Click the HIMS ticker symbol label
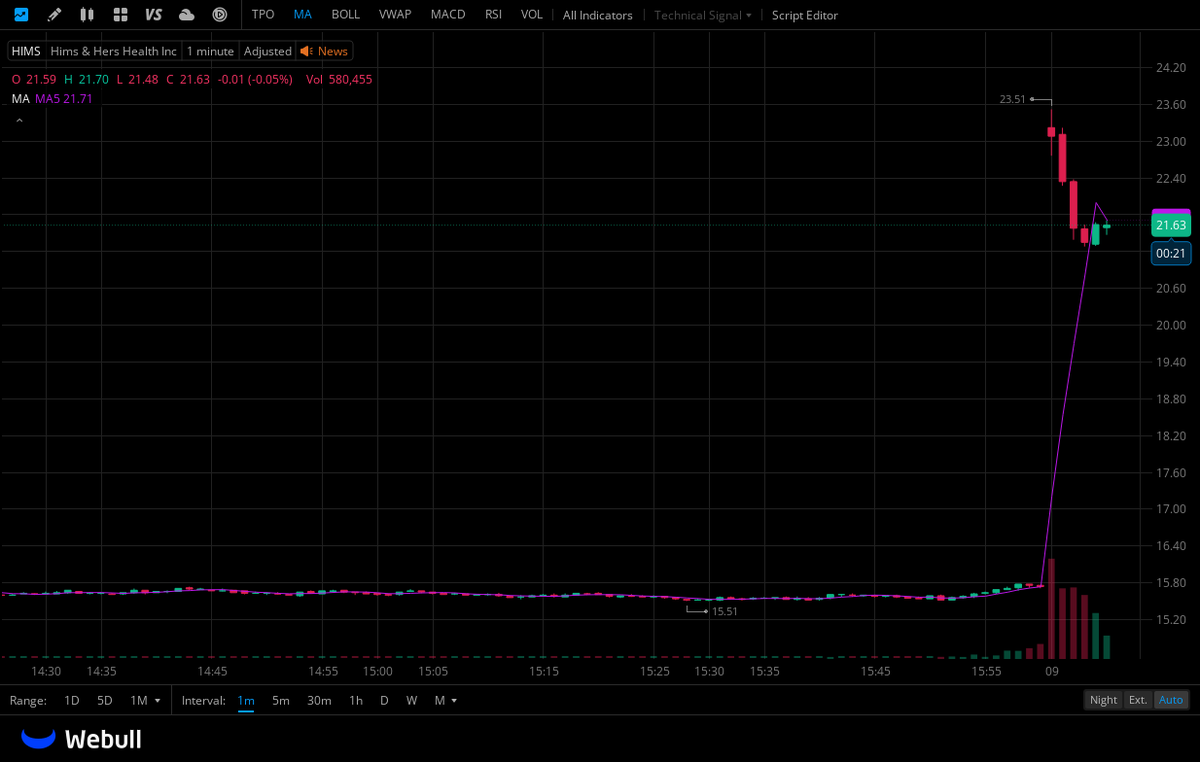Image resolution: width=1200 pixels, height=762 pixels. click(26, 51)
